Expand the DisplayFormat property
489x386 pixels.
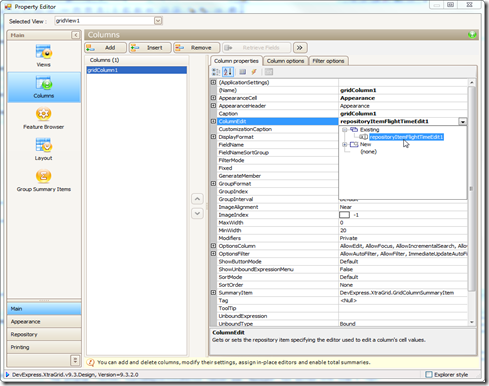(213, 137)
